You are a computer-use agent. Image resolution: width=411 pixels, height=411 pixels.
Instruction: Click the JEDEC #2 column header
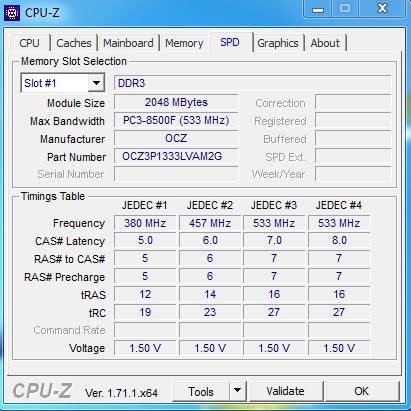(210, 205)
